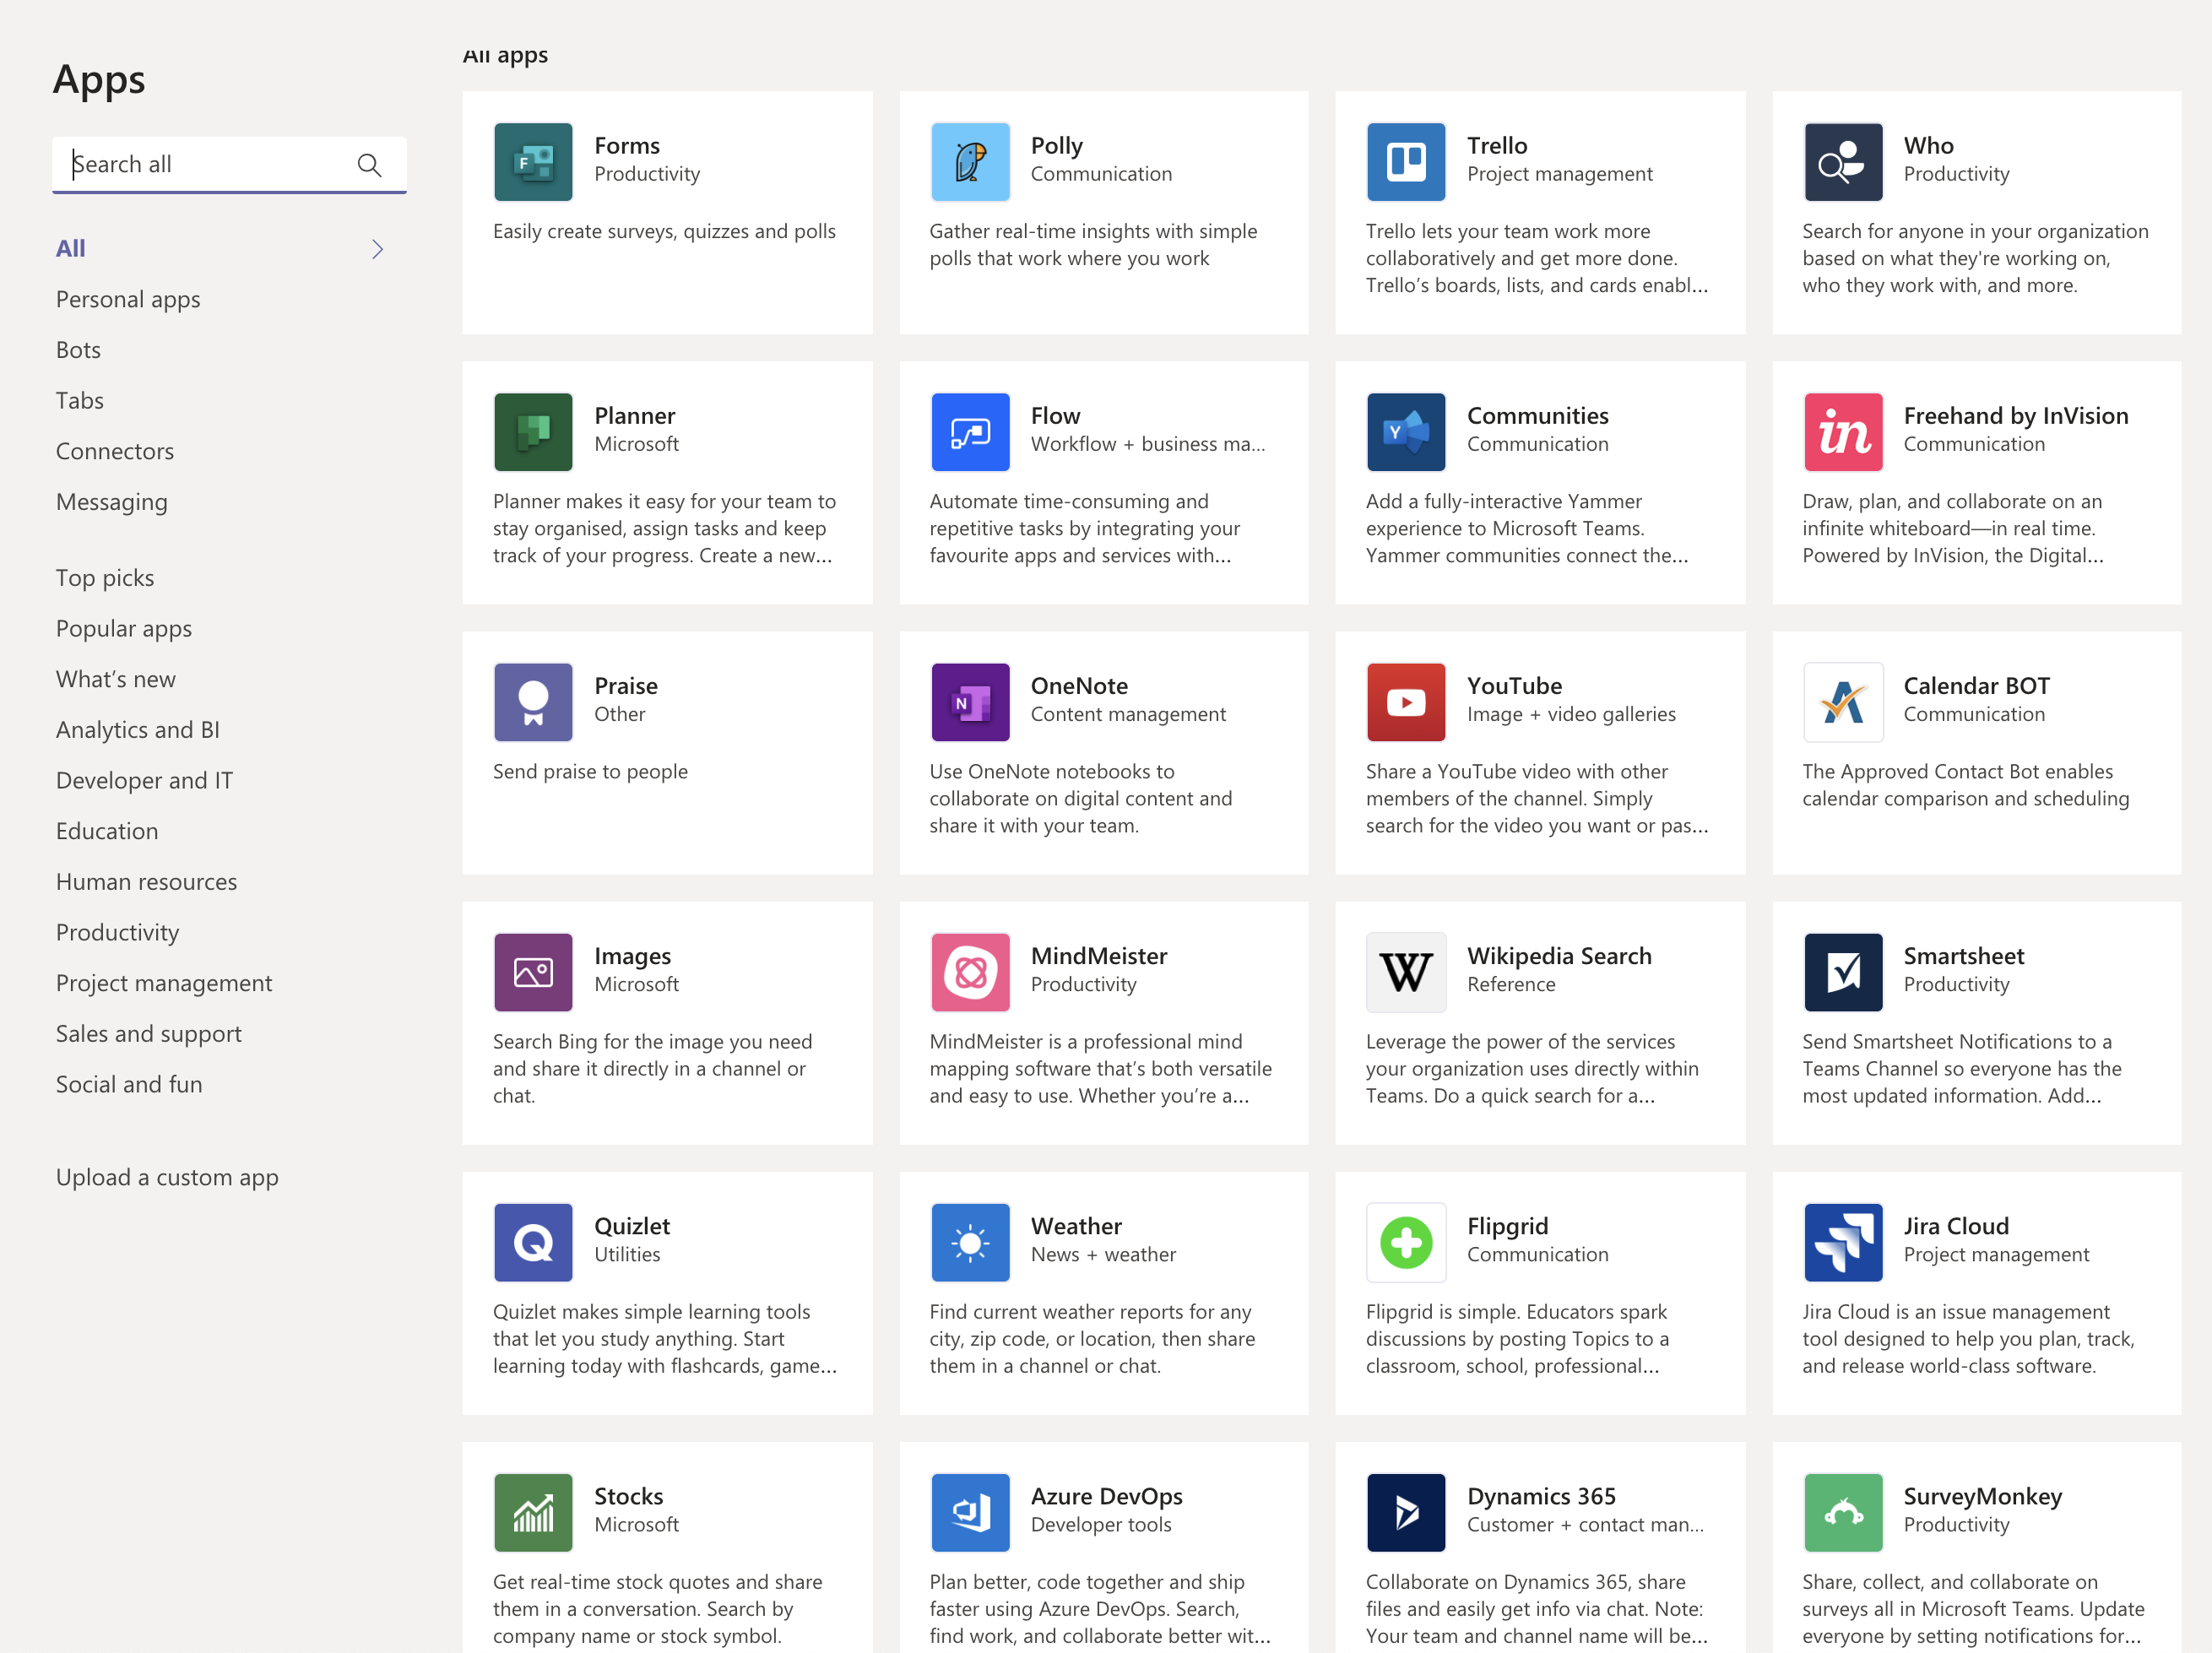The image size is (2212, 1653).
Task: Click the Stocks description text
Action: click(657, 1608)
